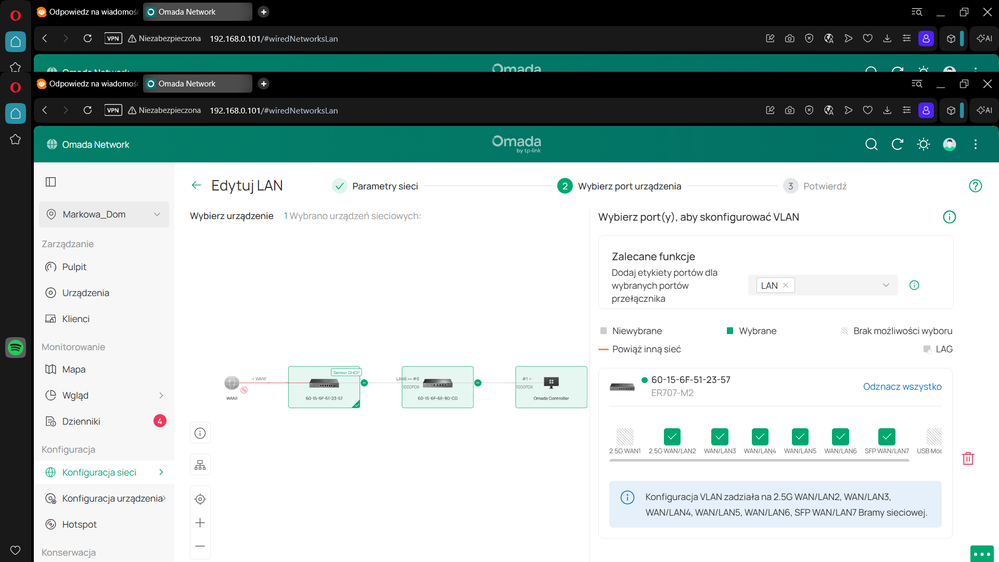Take a snapshot with the camera toolbar icon
The image size is (999, 562).
789,110
